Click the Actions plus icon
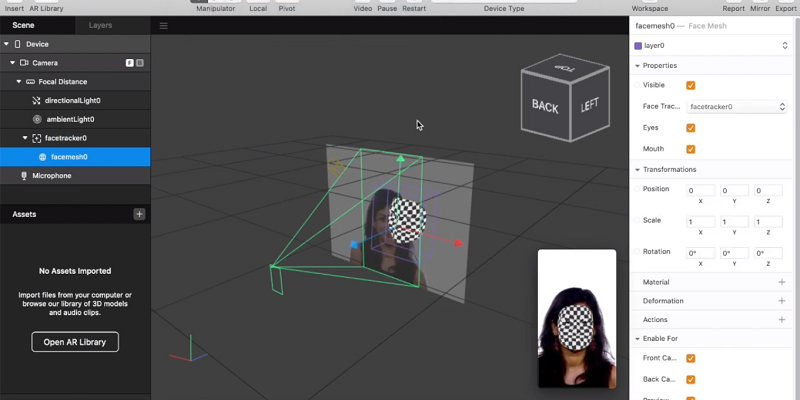 coord(782,320)
